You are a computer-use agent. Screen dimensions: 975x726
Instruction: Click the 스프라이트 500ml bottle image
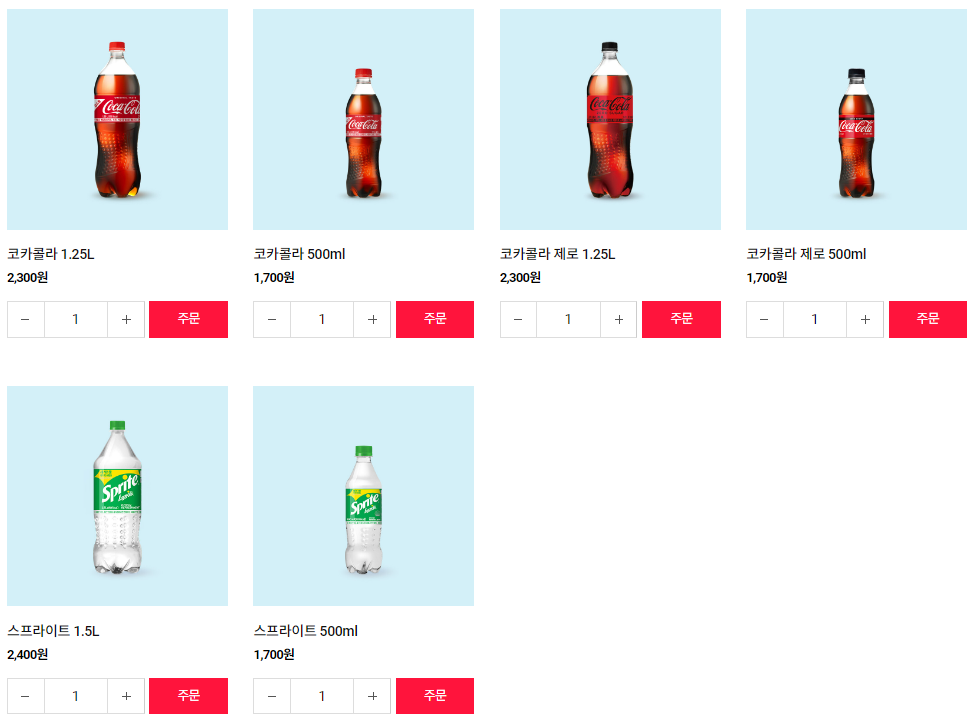(363, 495)
